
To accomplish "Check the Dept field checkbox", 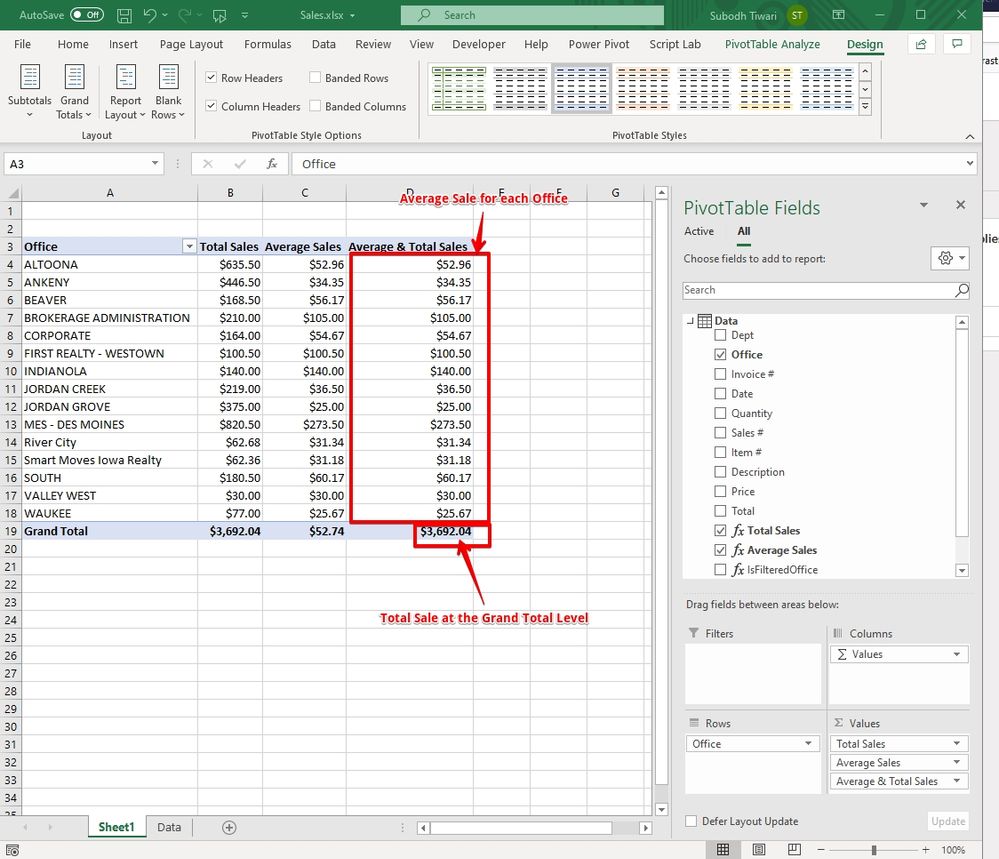I will [720, 335].
